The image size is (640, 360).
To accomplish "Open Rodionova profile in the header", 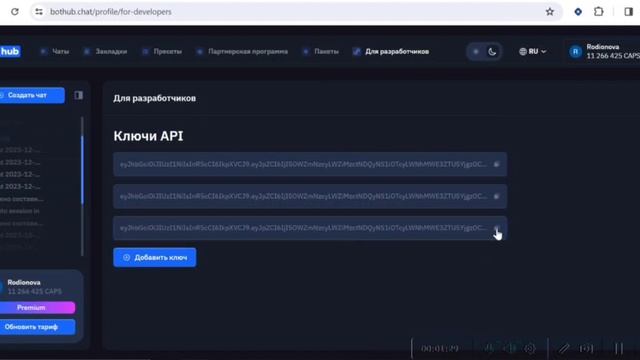I will click(x=605, y=51).
